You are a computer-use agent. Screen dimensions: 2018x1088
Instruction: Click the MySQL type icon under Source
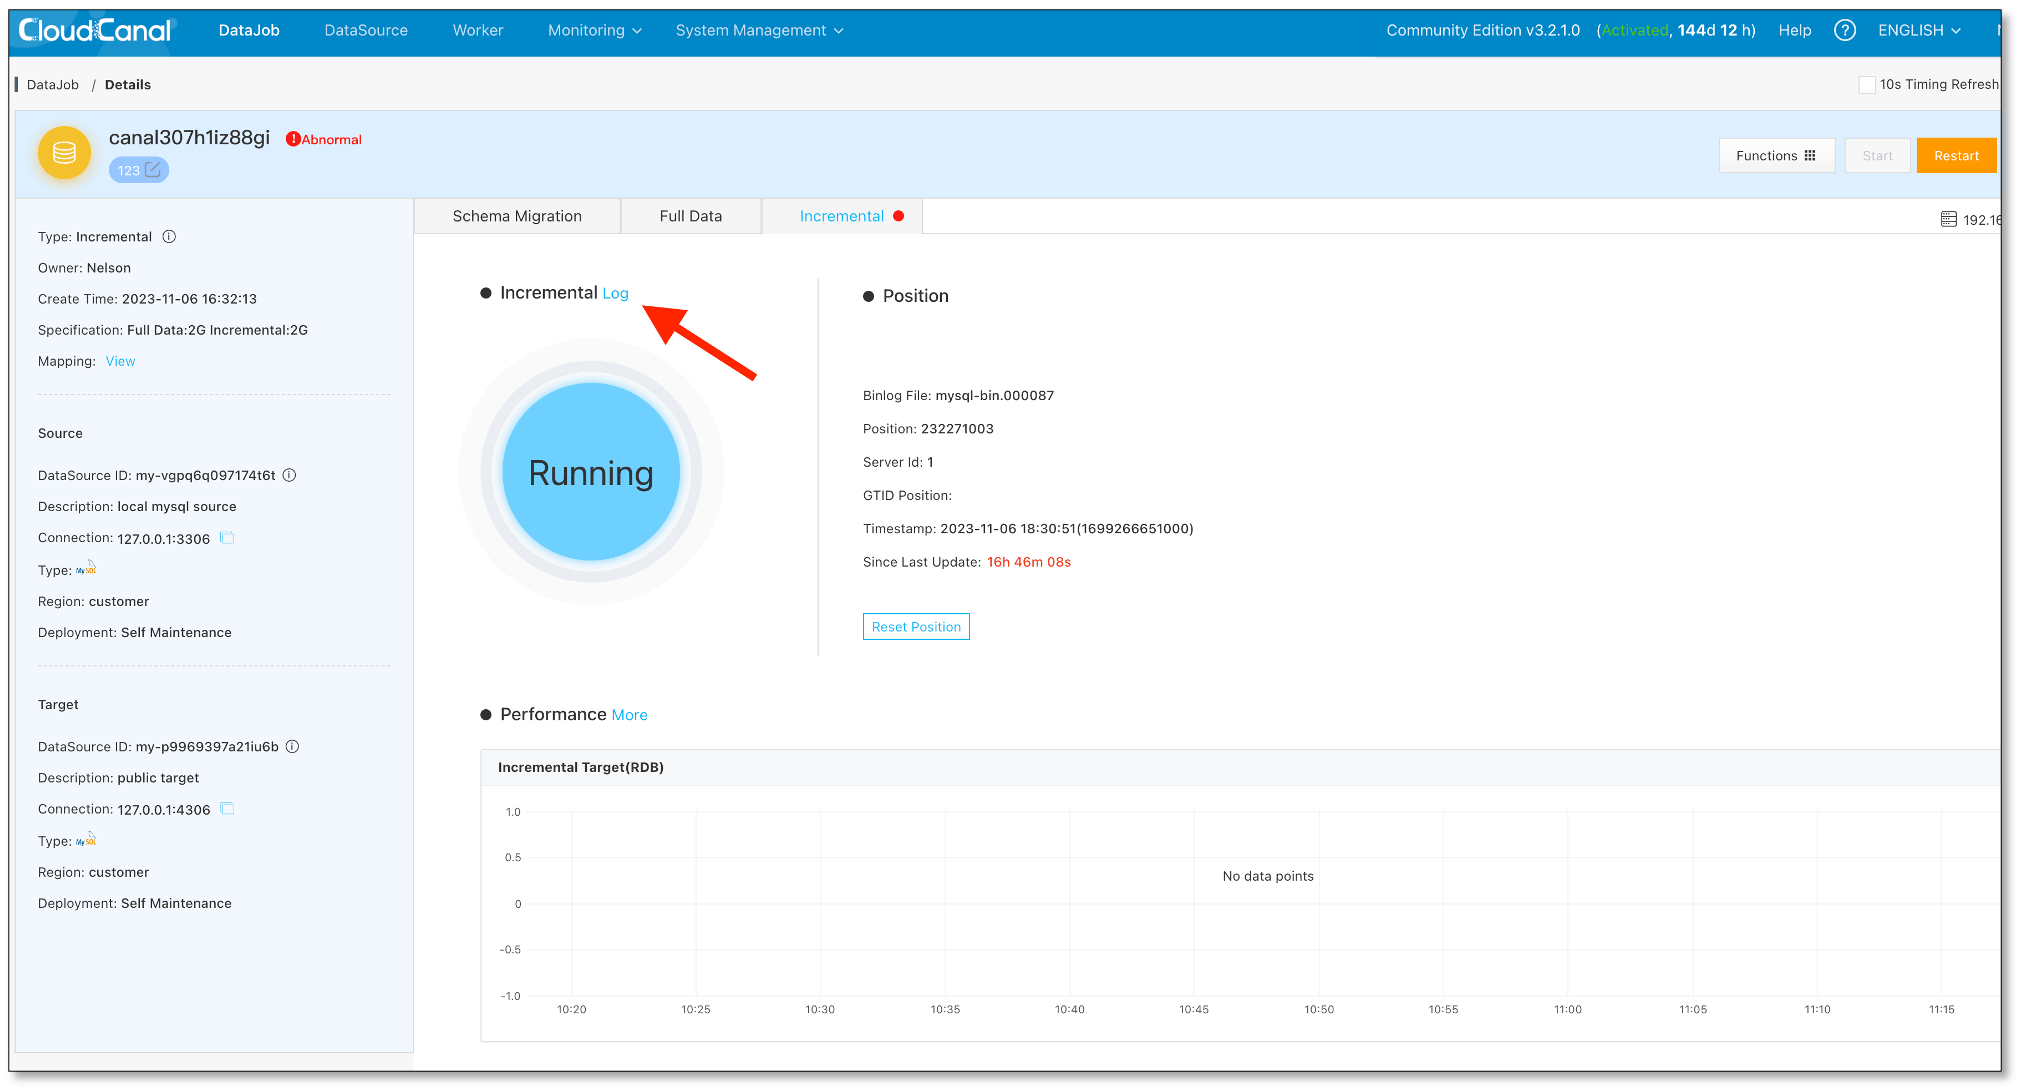(x=86, y=568)
